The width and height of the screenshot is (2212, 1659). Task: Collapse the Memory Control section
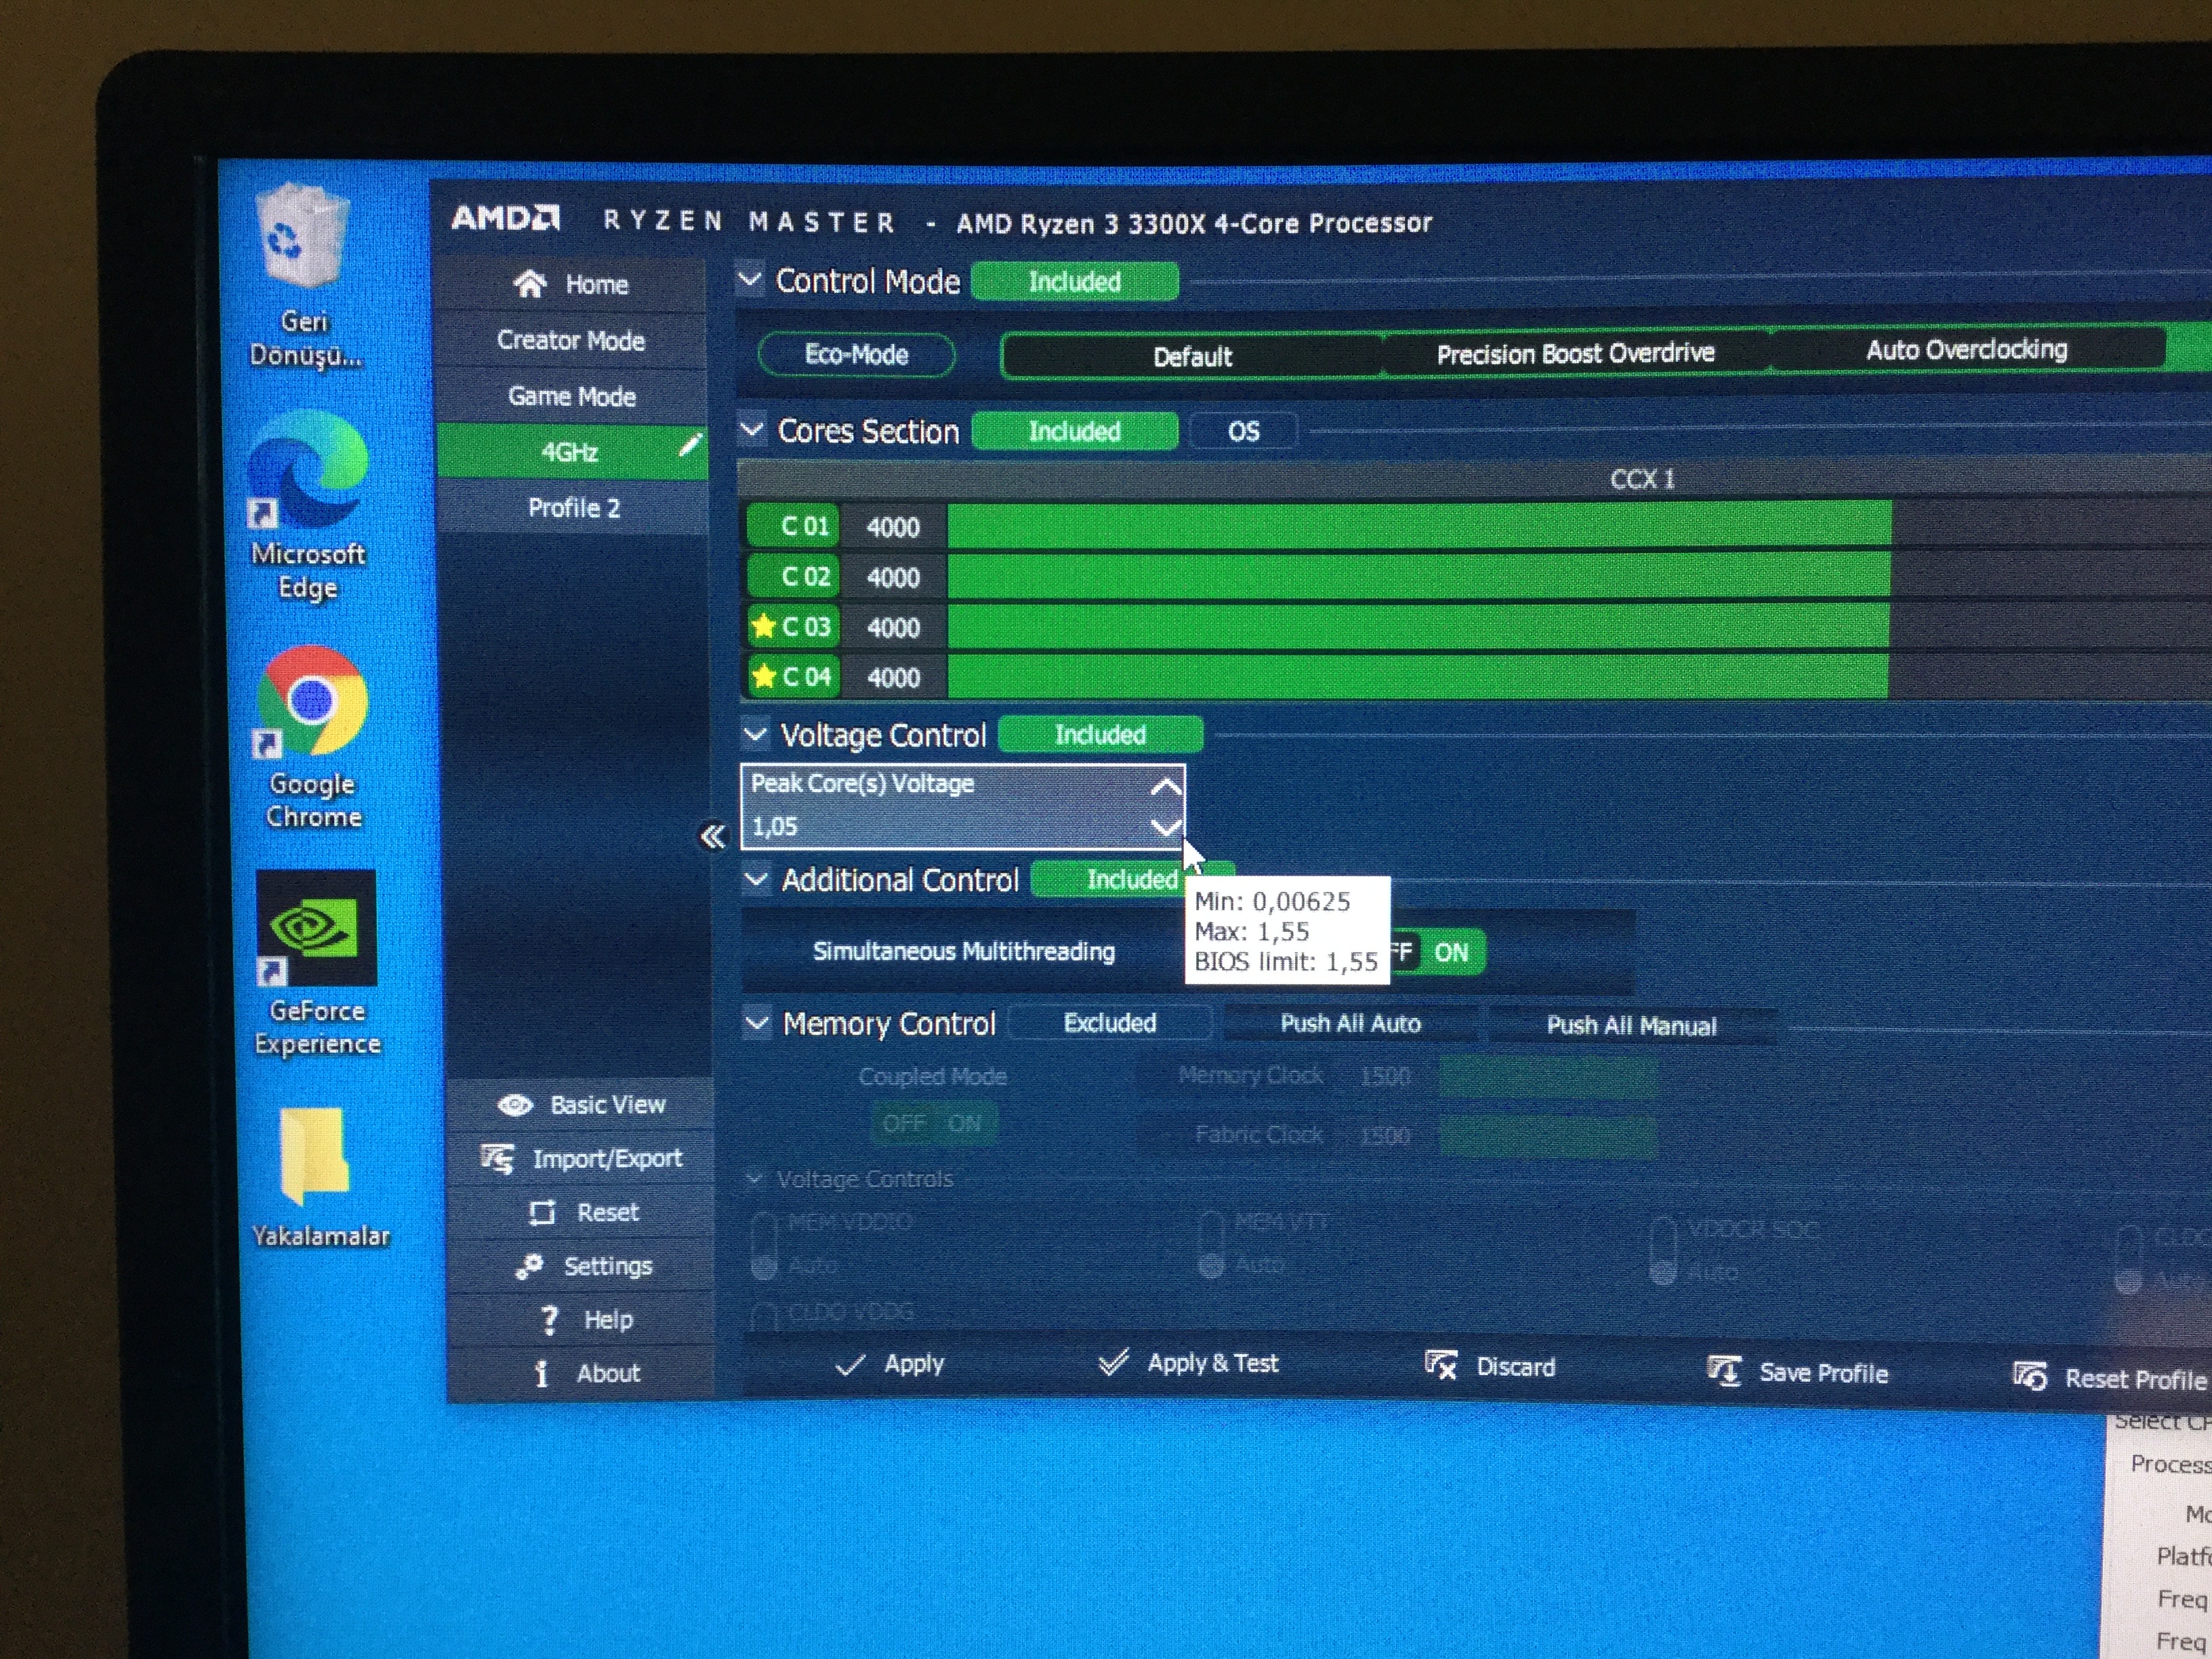757,1022
